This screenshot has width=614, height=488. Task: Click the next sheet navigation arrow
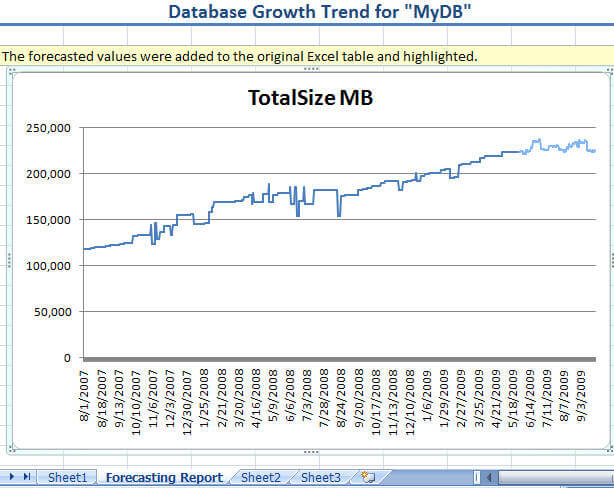tap(11, 476)
